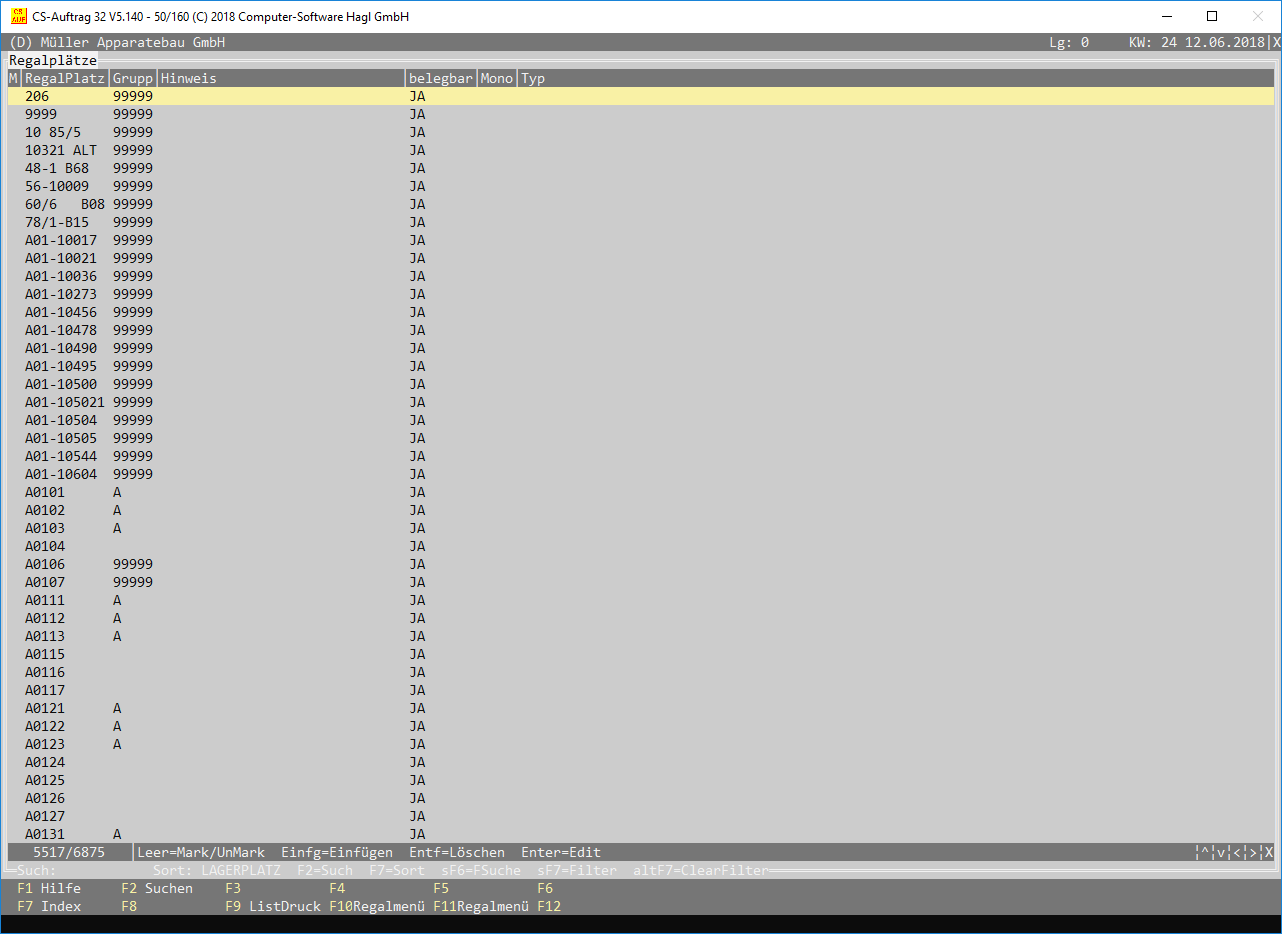Click the scroll down 'v' in status bar
This screenshot has width=1282, height=934.
[1221, 853]
